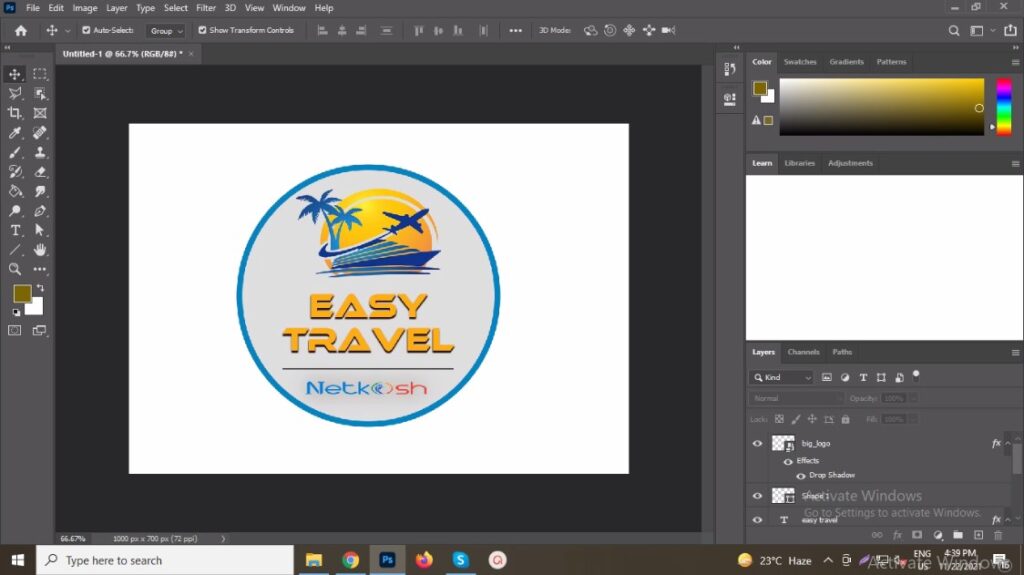Hide the big_logo layer
Image resolution: width=1024 pixels, height=575 pixels.
coord(758,444)
